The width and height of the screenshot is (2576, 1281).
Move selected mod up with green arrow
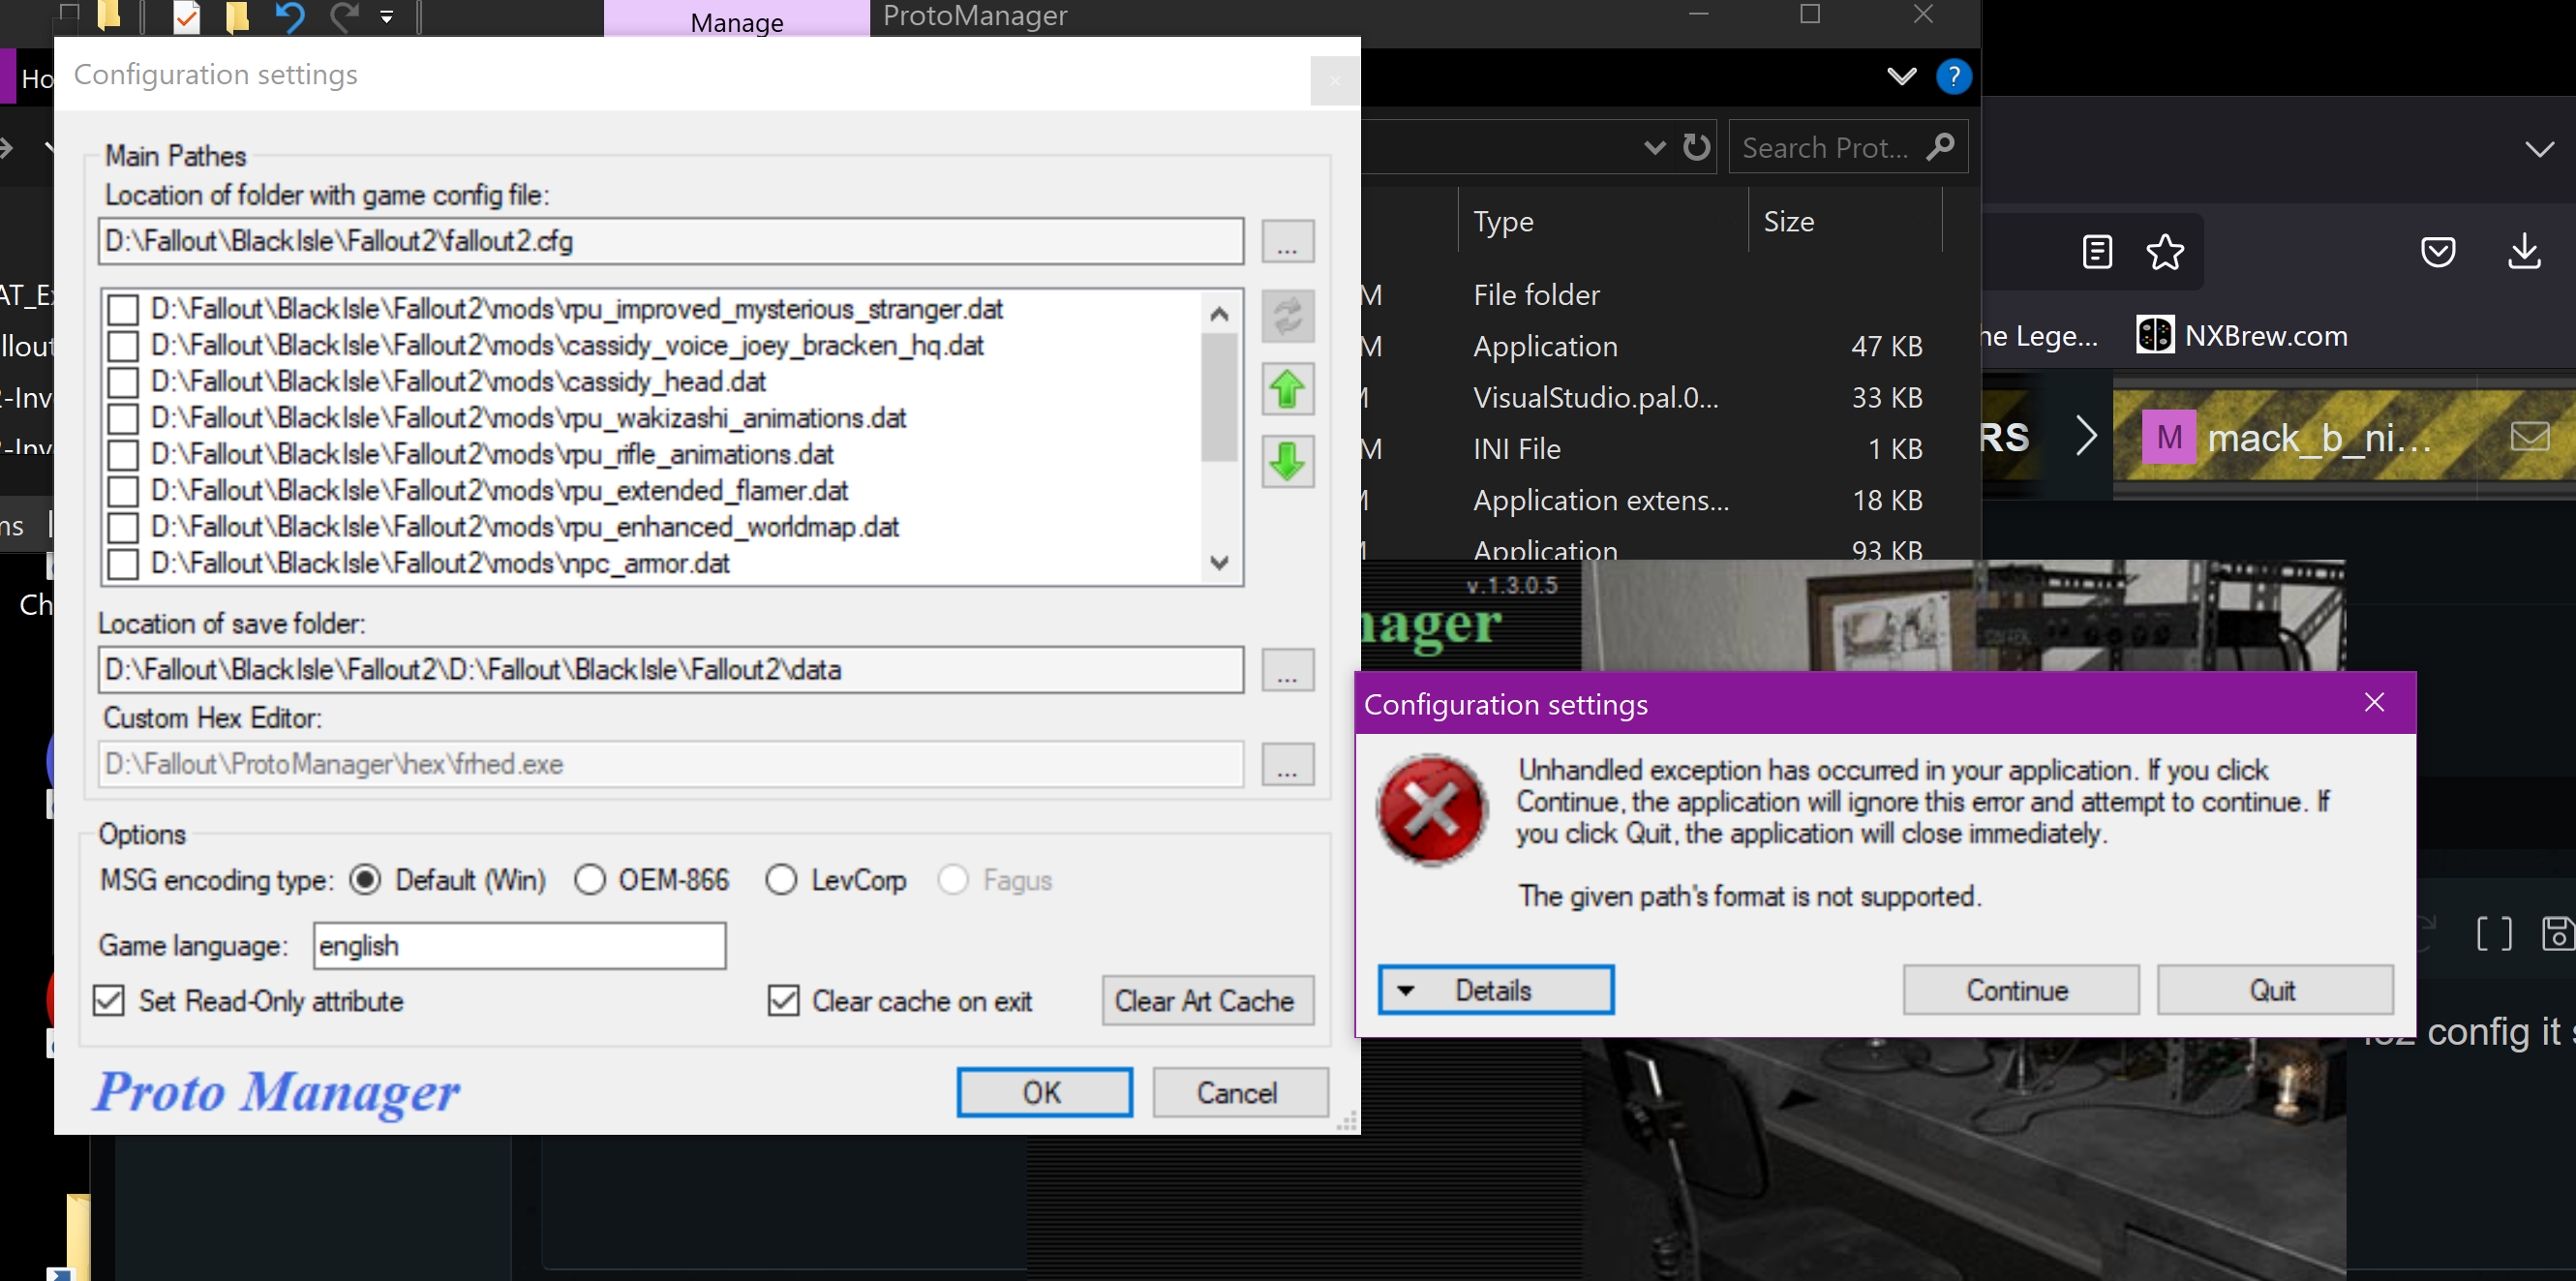point(1287,389)
